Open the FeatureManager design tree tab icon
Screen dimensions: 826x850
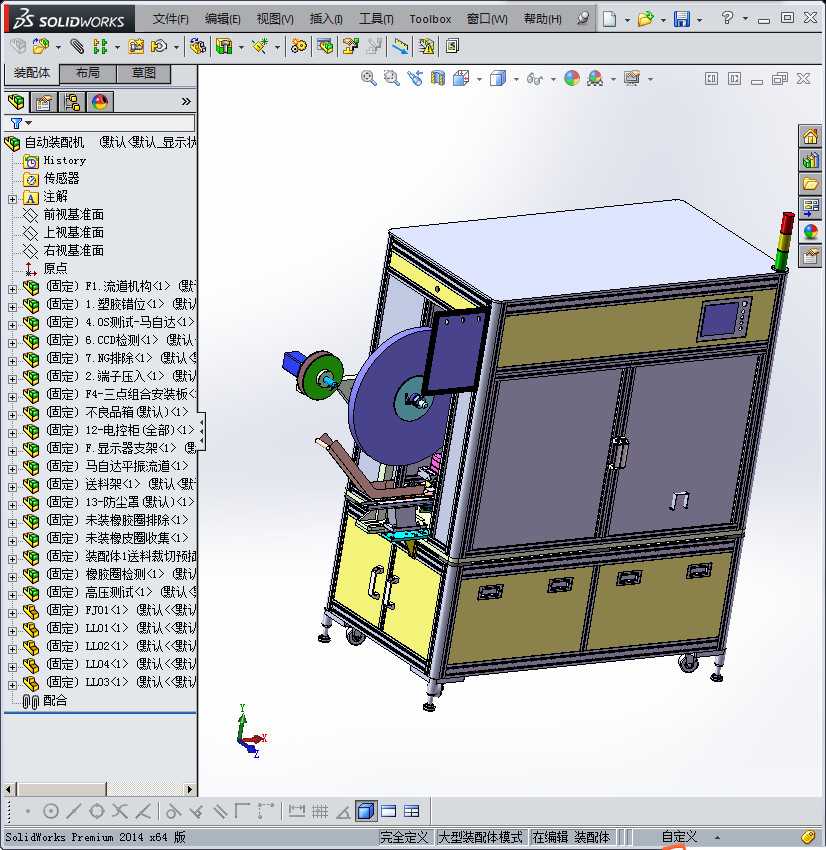click(16, 102)
